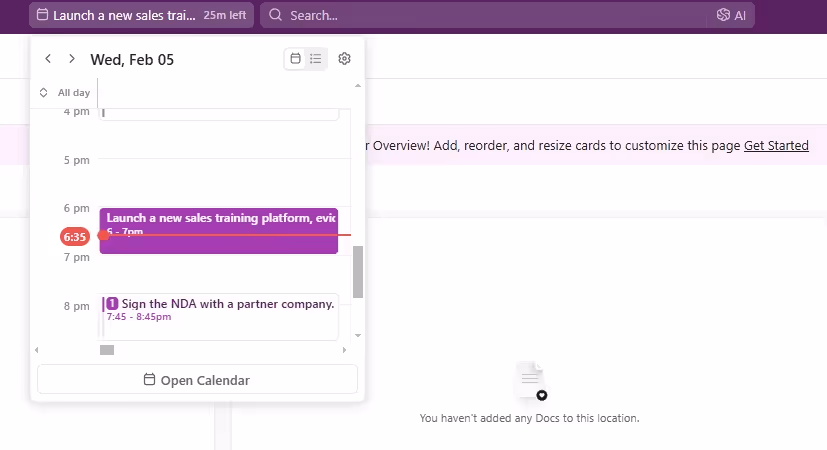Switch to agenda list view icon
The image size is (827, 450).
click(315, 59)
